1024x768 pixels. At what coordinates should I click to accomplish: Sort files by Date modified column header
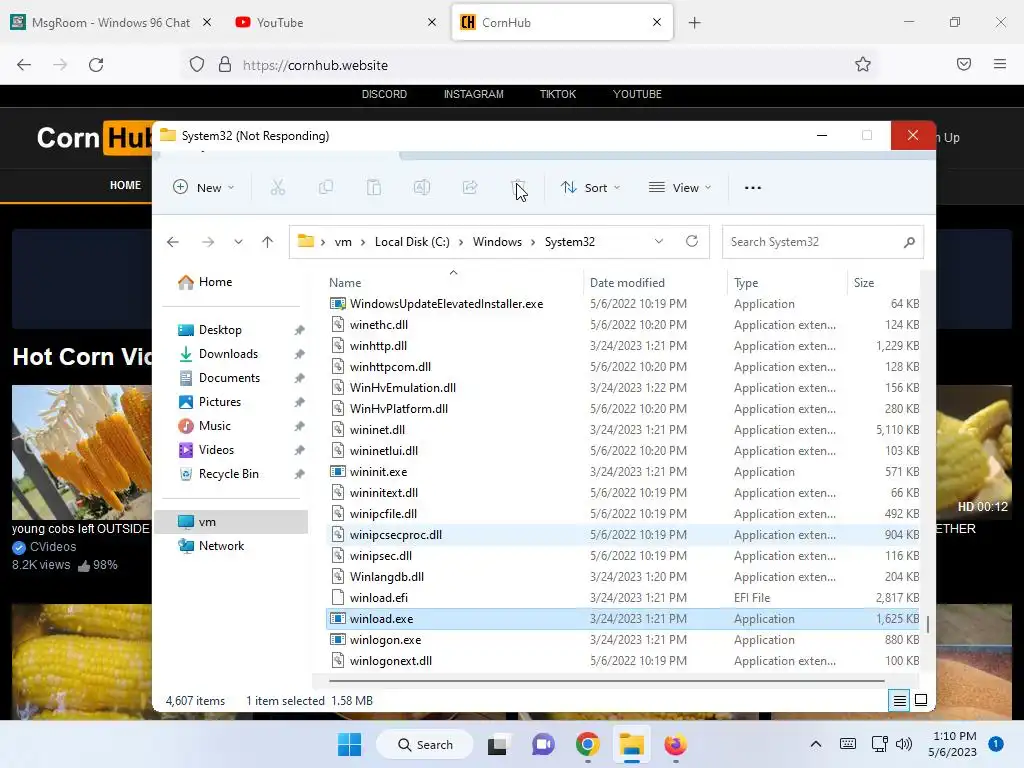click(x=627, y=283)
